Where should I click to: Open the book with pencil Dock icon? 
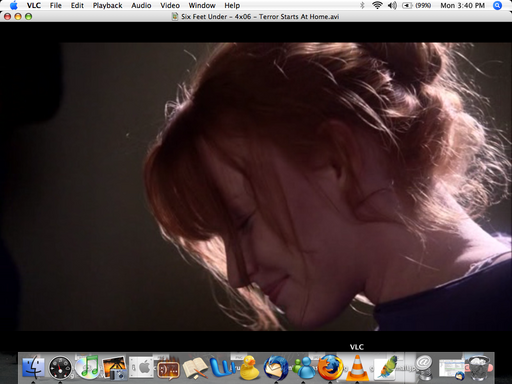tap(195, 368)
